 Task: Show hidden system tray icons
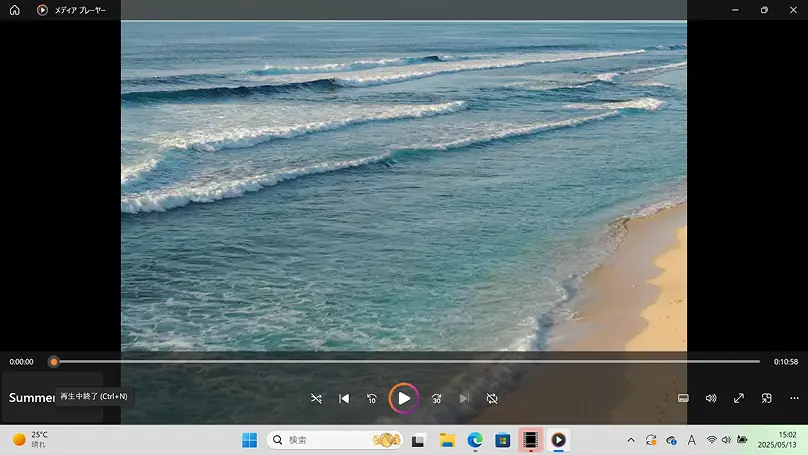(630, 440)
